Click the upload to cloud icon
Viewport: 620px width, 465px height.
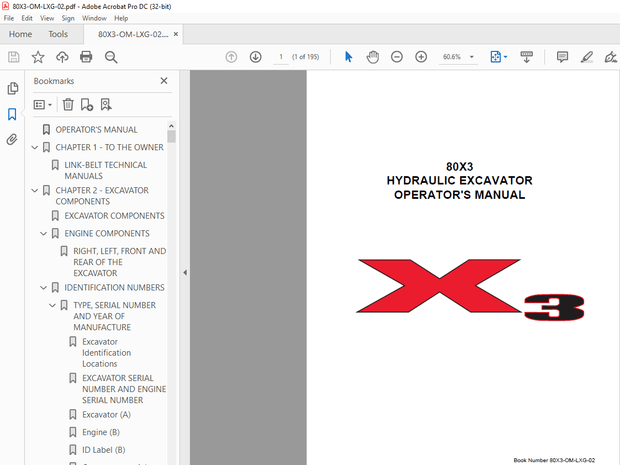click(62, 57)
